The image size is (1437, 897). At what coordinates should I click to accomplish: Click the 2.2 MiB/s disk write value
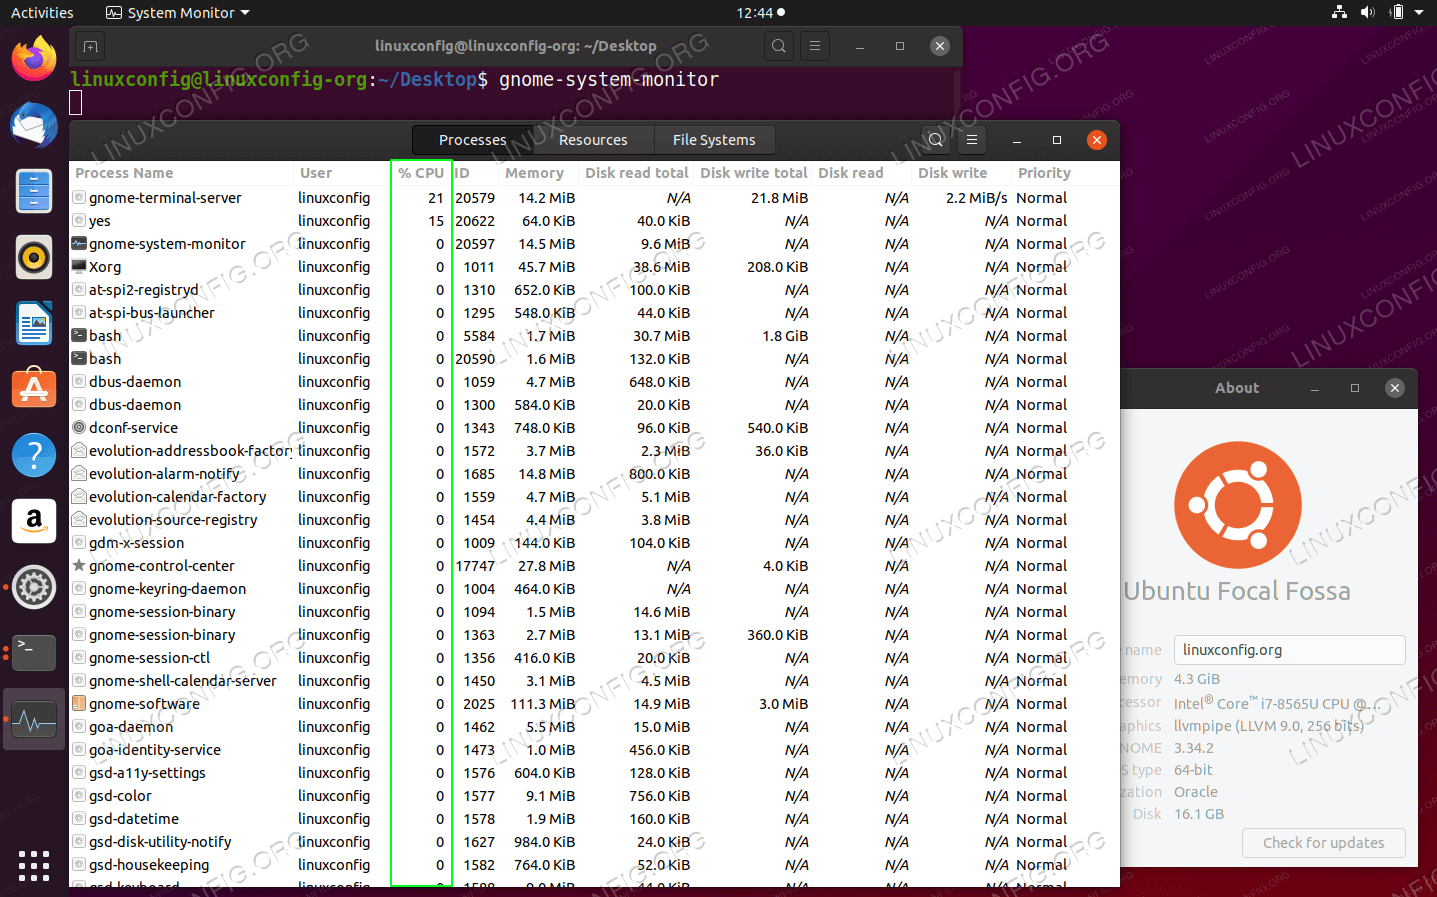(x=976, y=198)
